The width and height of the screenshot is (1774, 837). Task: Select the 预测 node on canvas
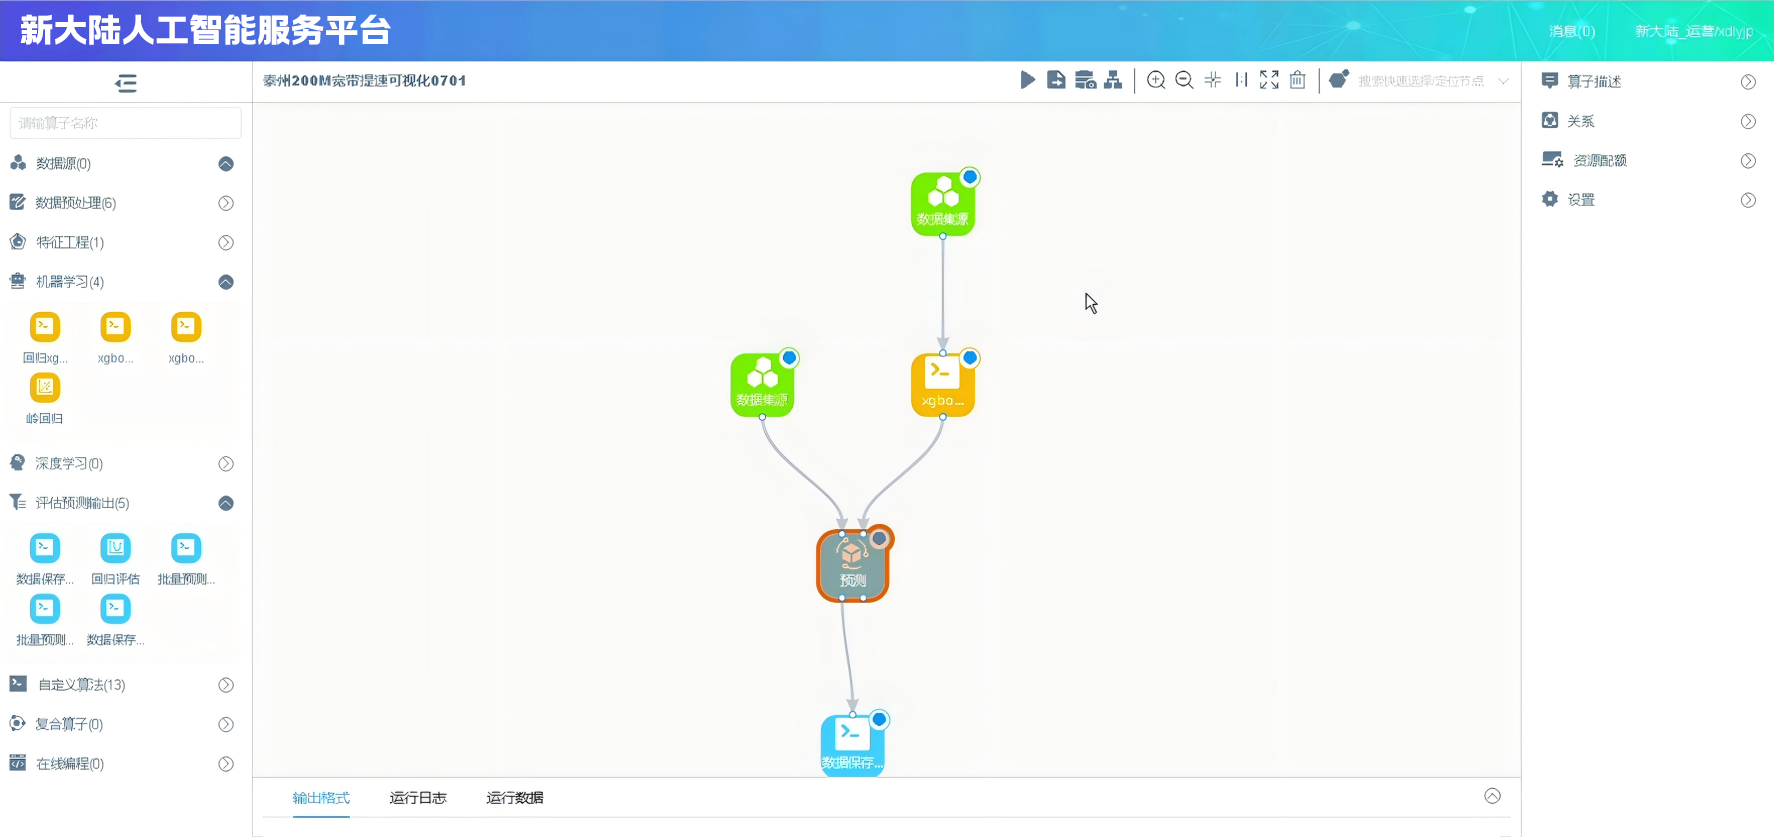(x=852, y=566)
